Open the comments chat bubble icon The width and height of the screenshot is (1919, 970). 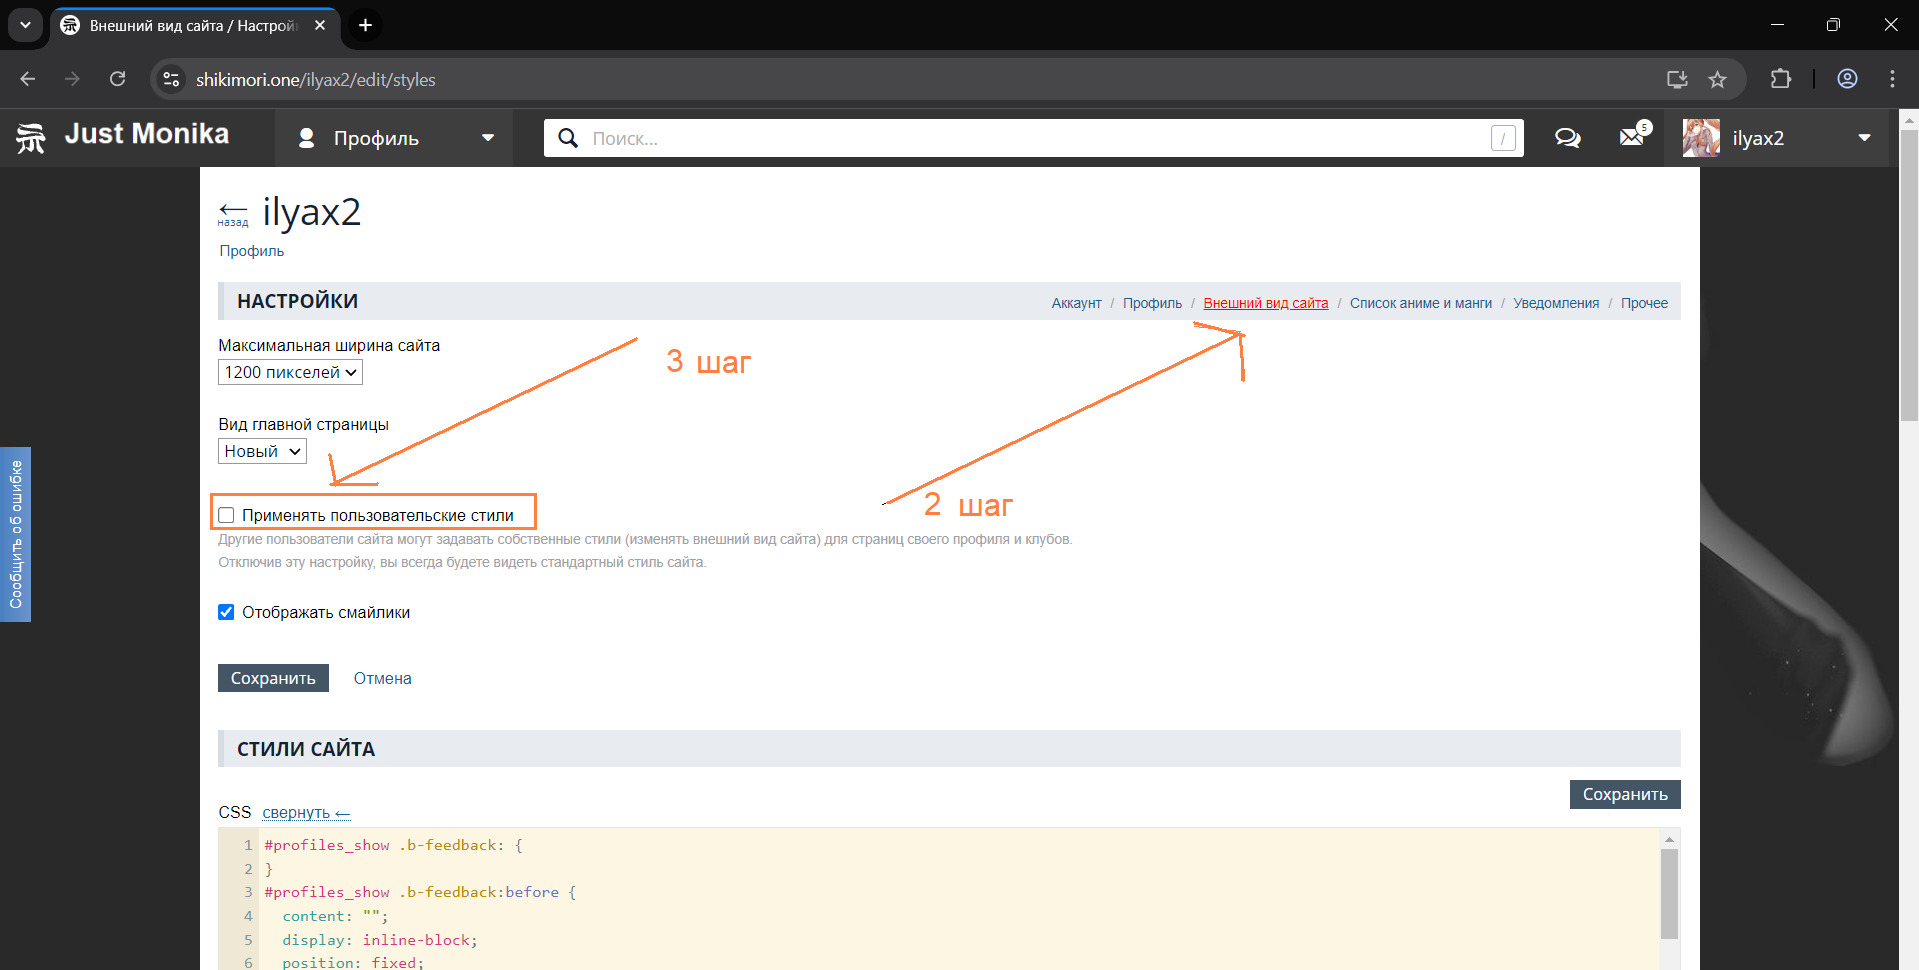point(1567,138)
